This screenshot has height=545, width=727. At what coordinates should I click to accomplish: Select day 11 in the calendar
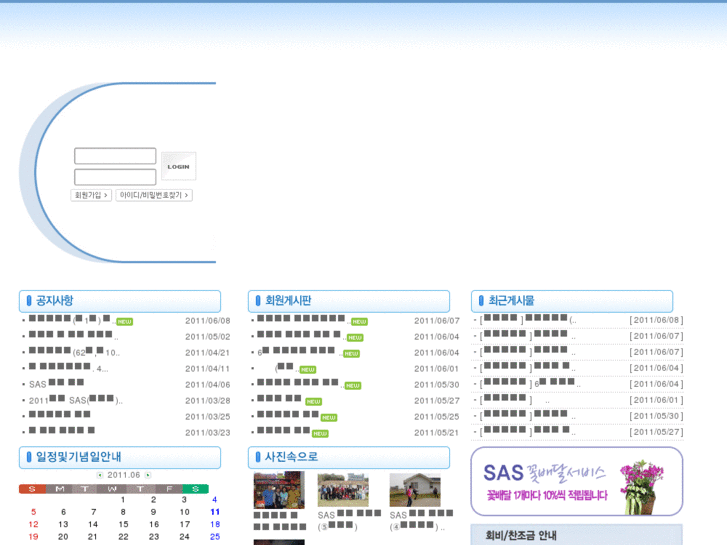tap(215, 512)
